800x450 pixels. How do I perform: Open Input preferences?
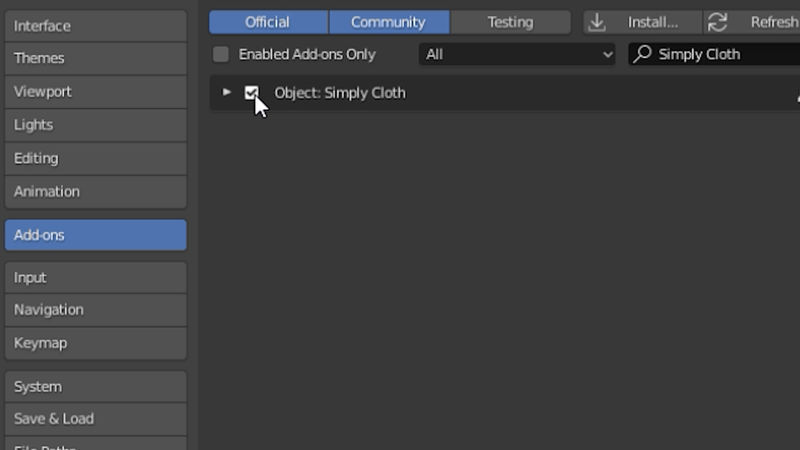point(95,278)
